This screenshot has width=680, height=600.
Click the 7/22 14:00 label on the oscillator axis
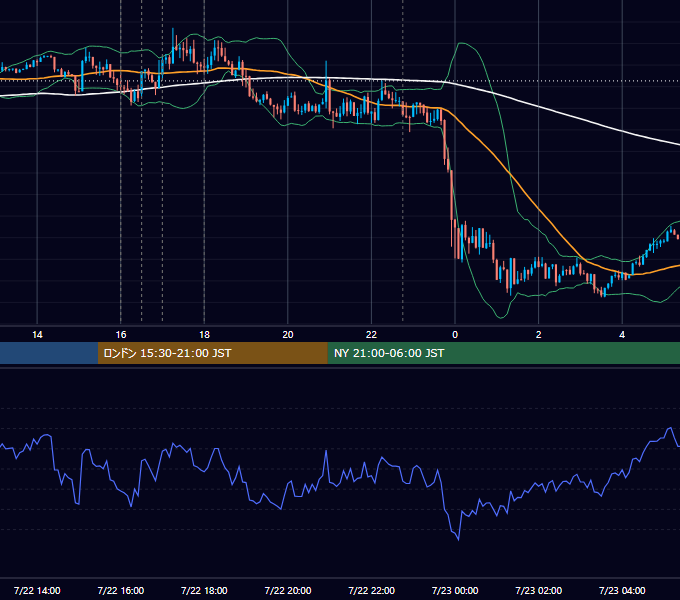[37, 590]
